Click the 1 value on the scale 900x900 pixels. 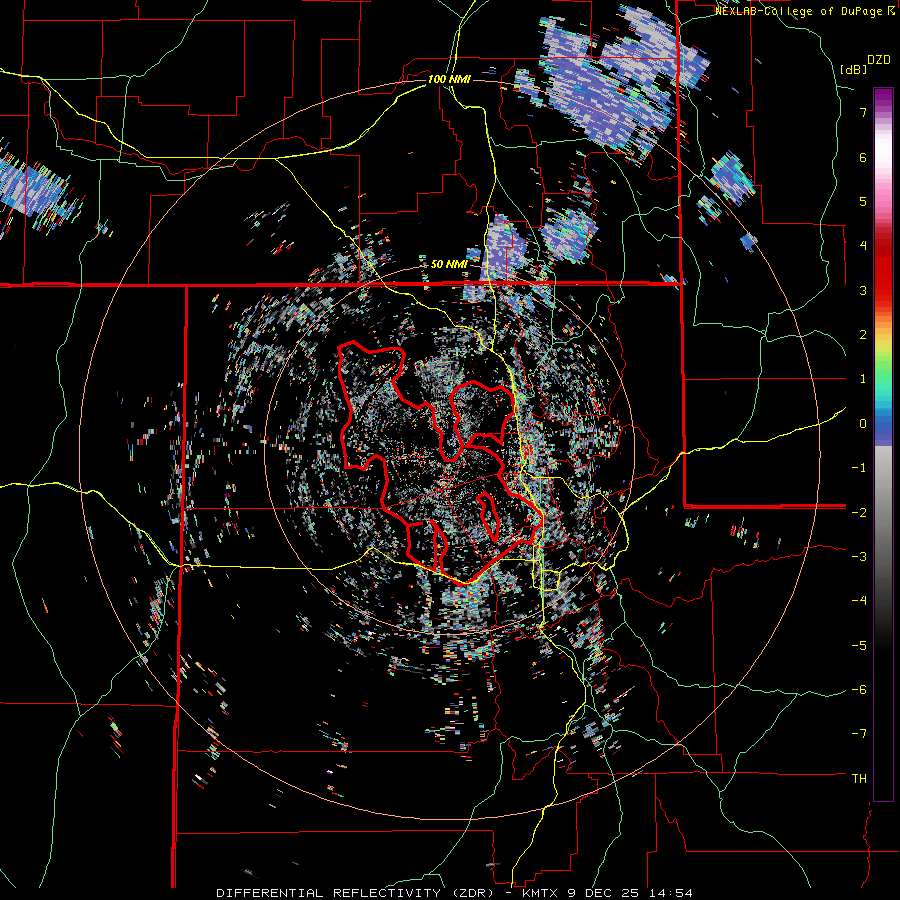(863, 379)
